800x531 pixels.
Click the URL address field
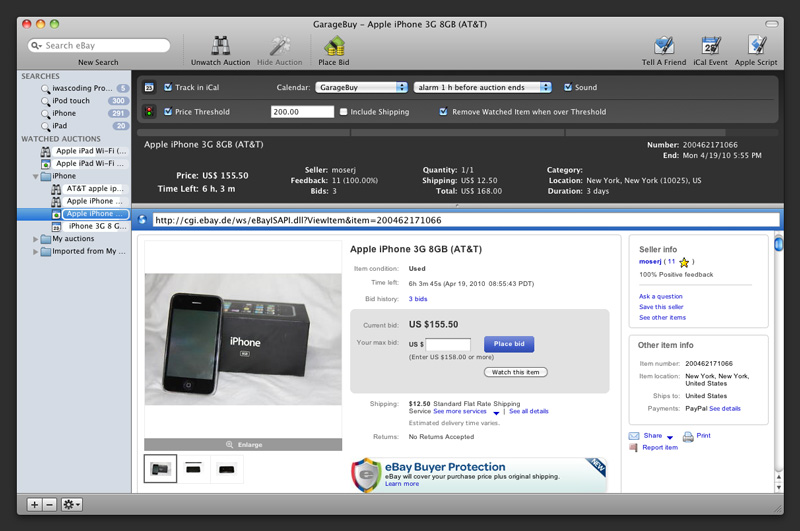click(465, 220)
